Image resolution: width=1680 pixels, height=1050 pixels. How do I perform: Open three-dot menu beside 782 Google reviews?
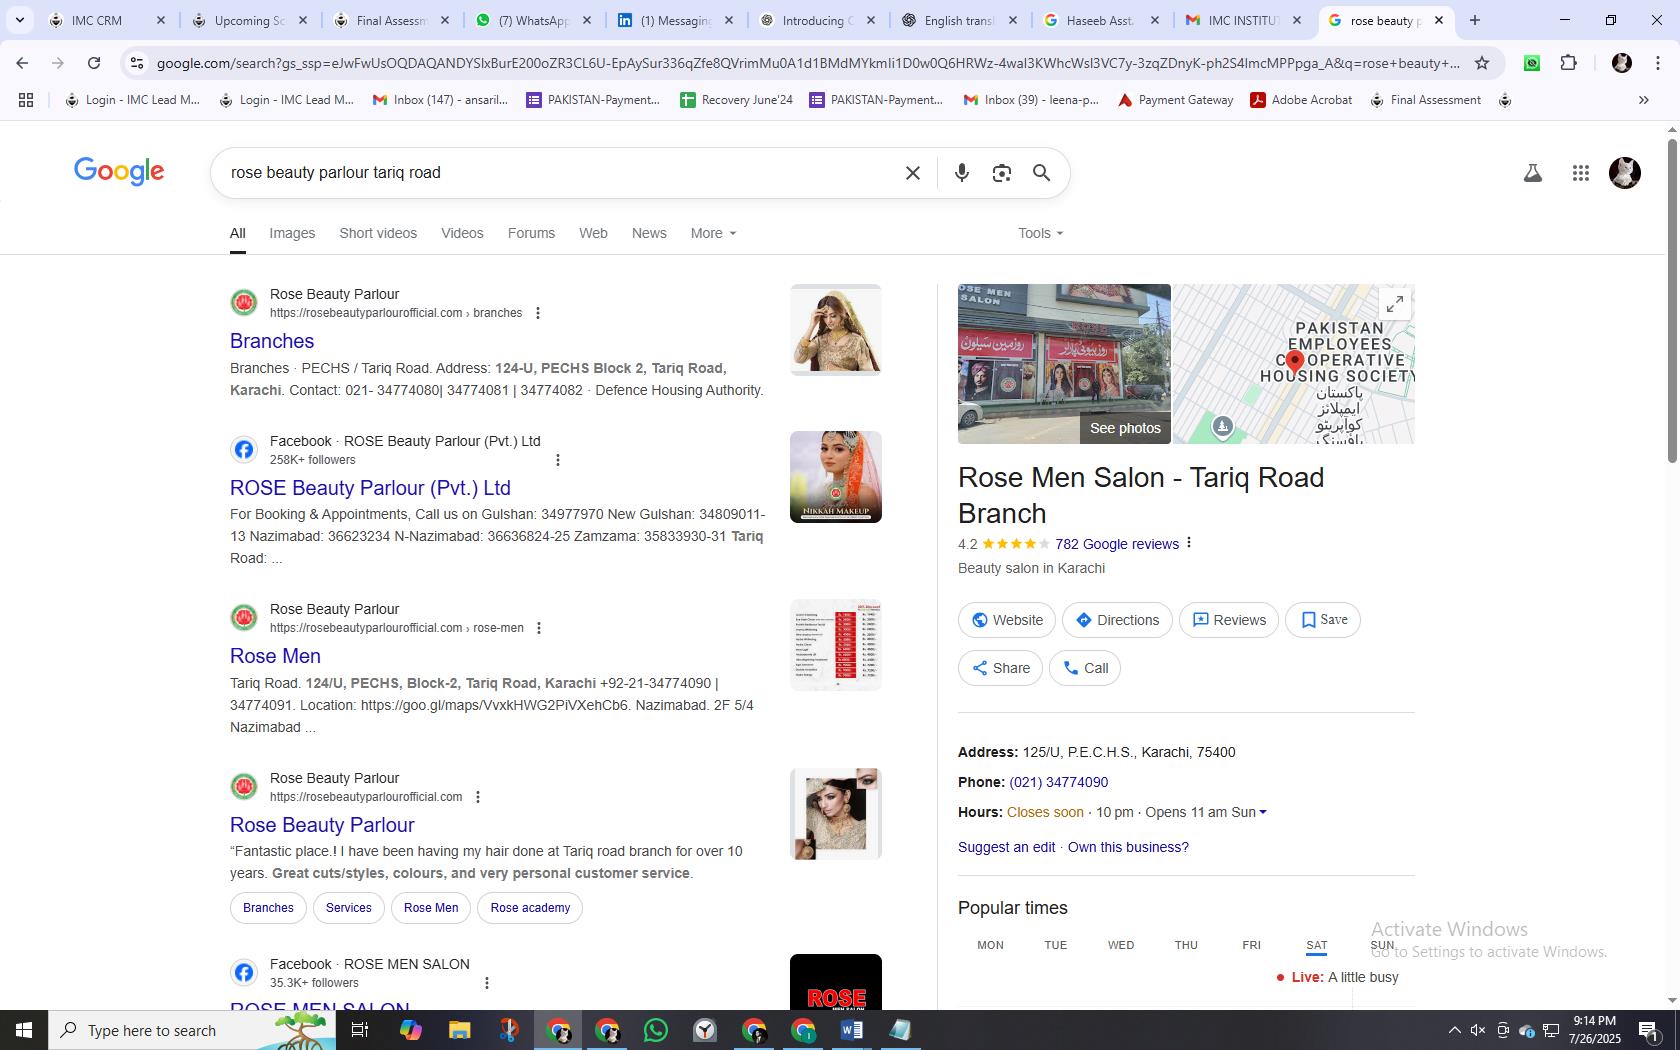pos(1189,543)
